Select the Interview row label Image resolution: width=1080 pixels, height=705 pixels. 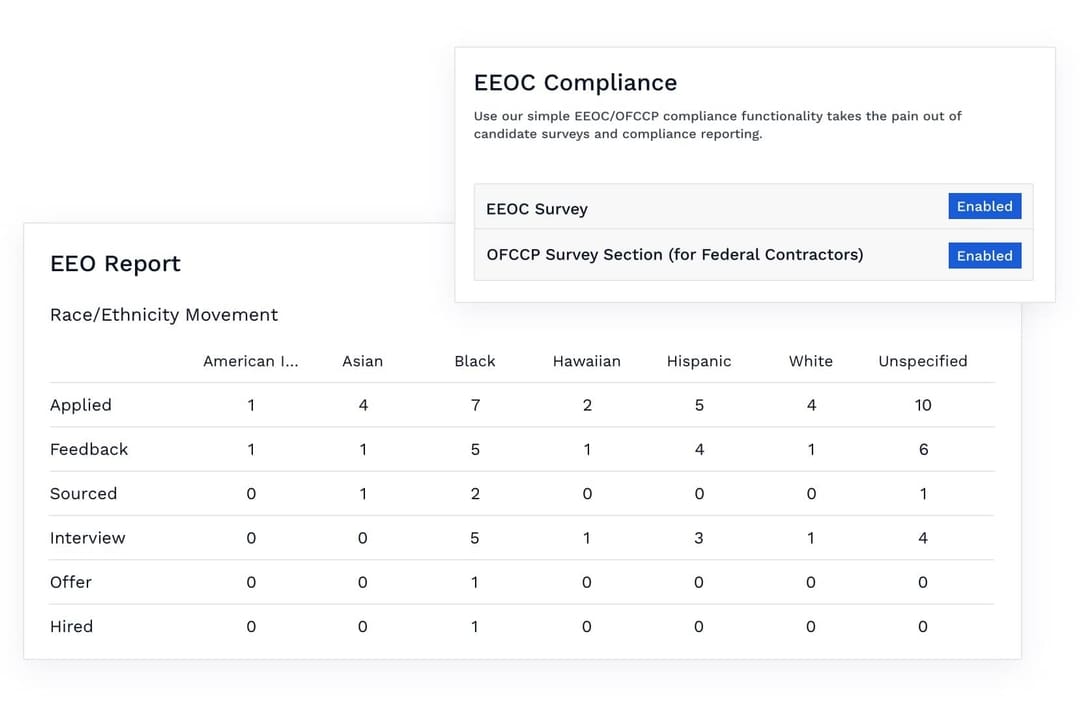pyautogui.click(x=88, y=538)
